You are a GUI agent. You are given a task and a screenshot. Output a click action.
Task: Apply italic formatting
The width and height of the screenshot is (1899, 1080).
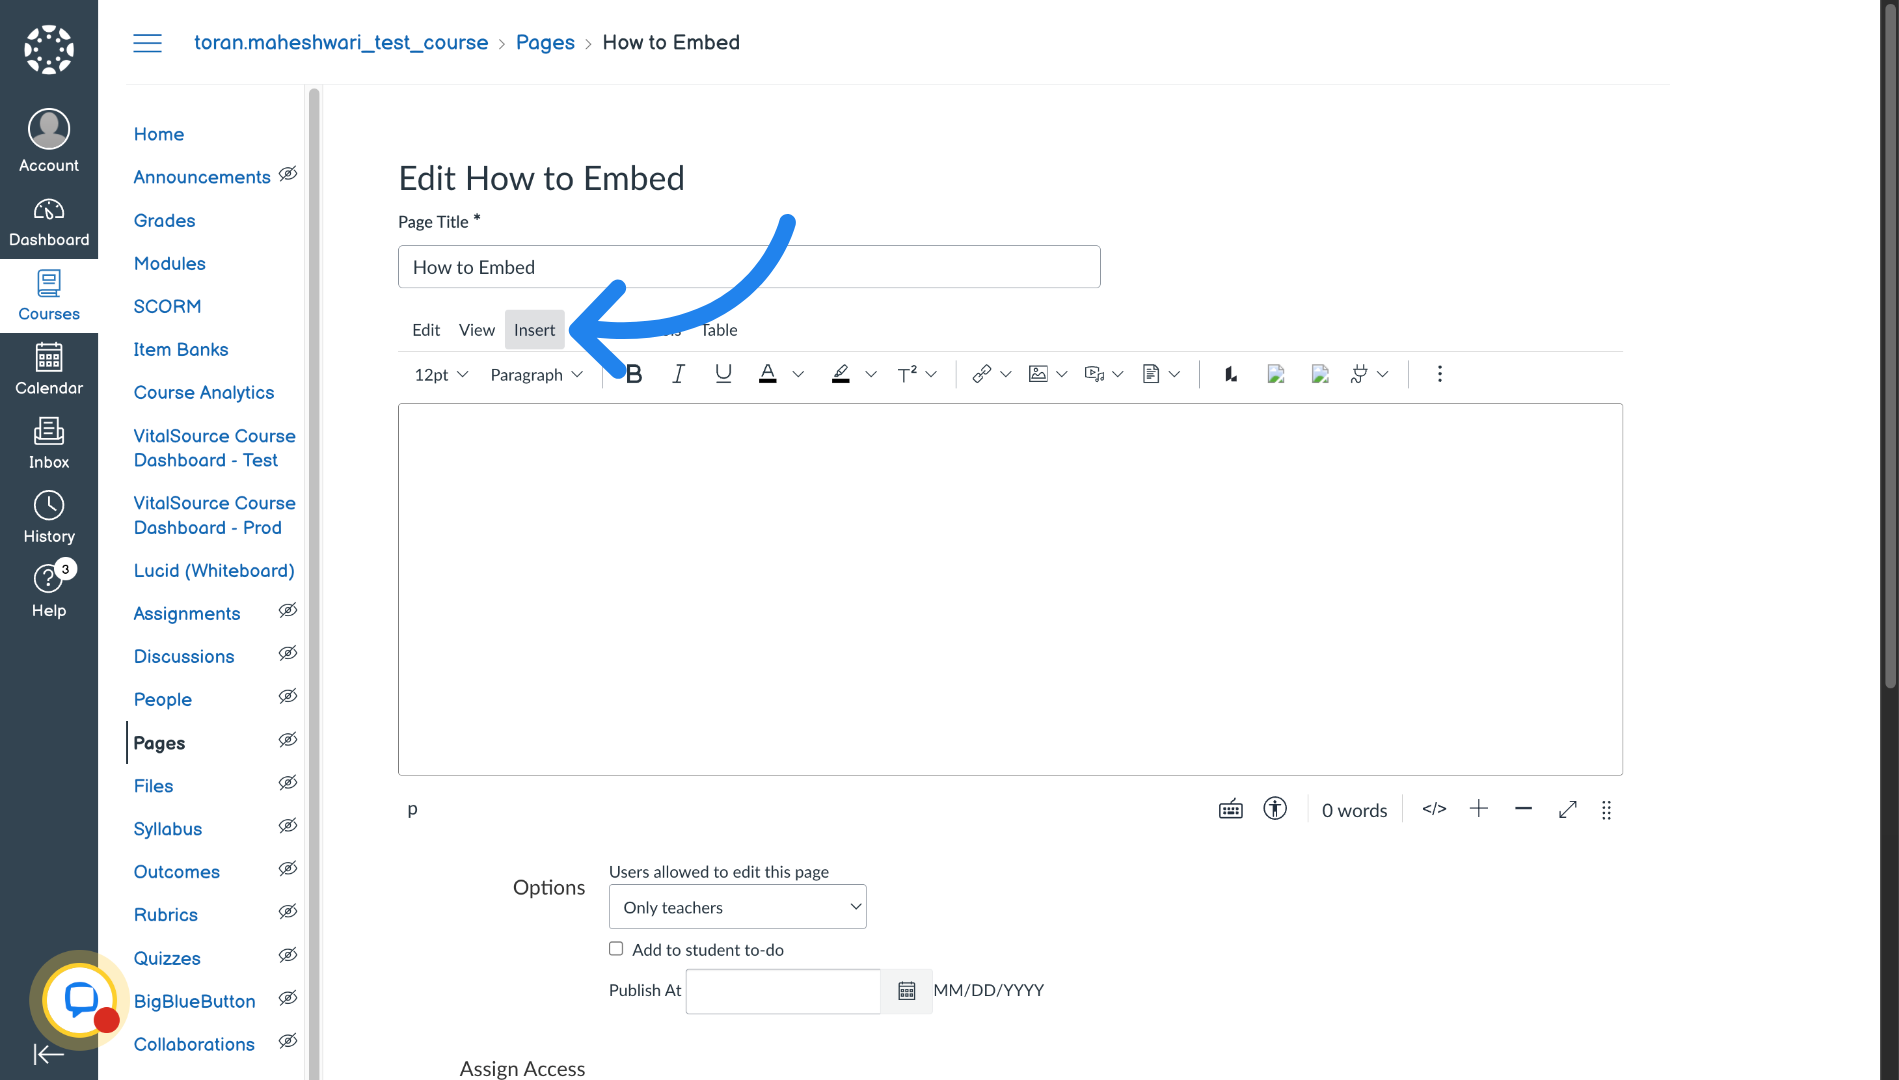click(x=678, y=374)
